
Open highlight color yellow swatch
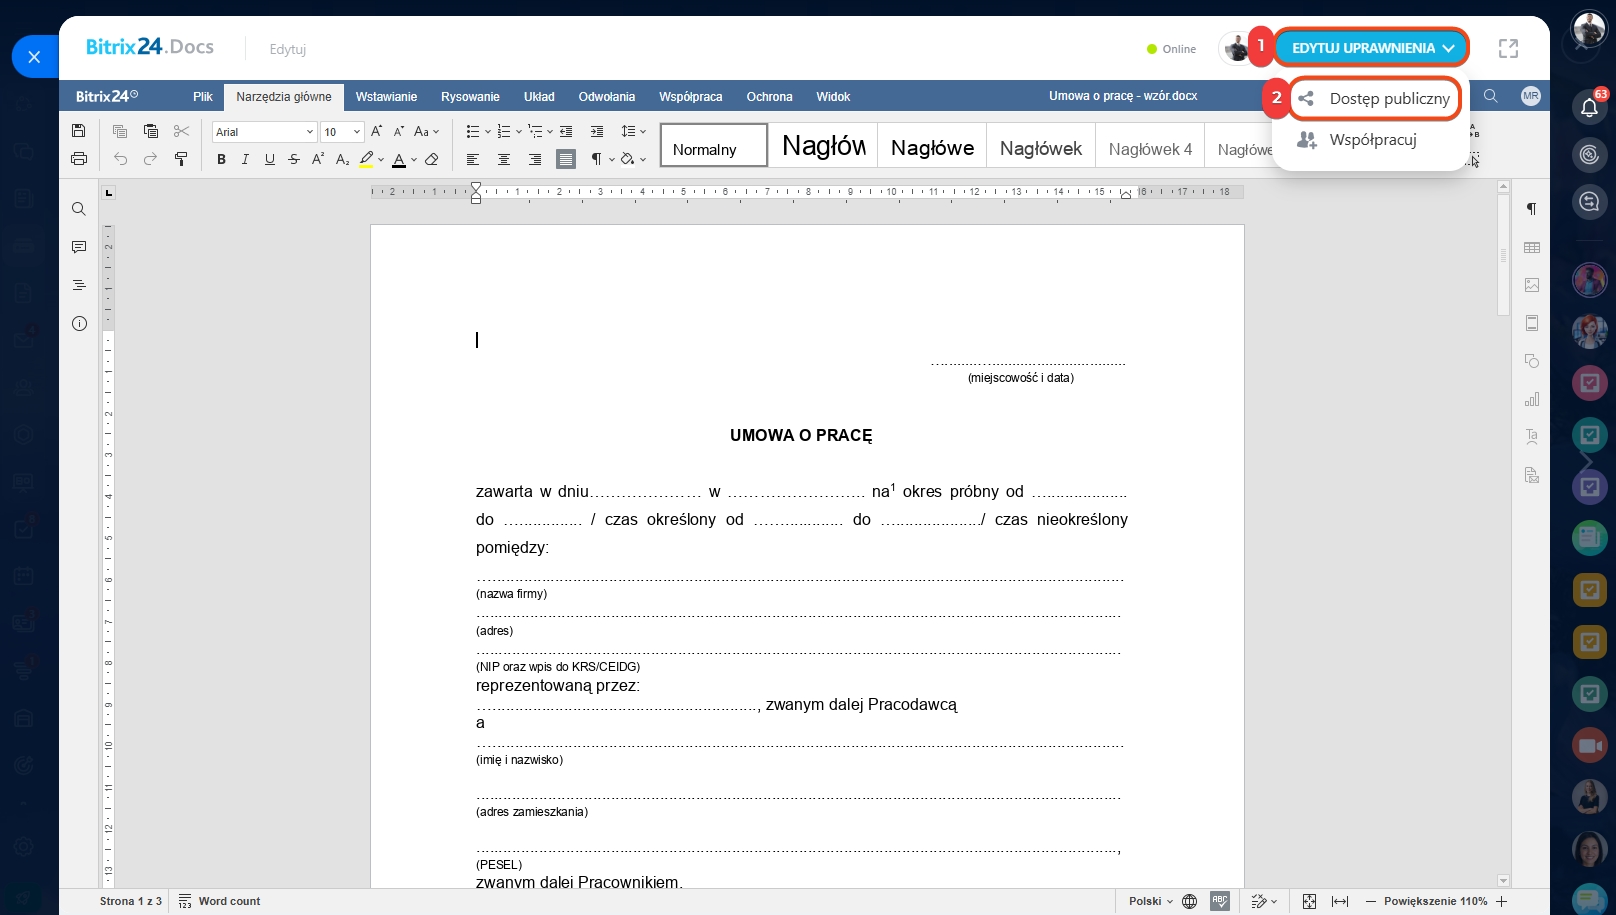366,159
